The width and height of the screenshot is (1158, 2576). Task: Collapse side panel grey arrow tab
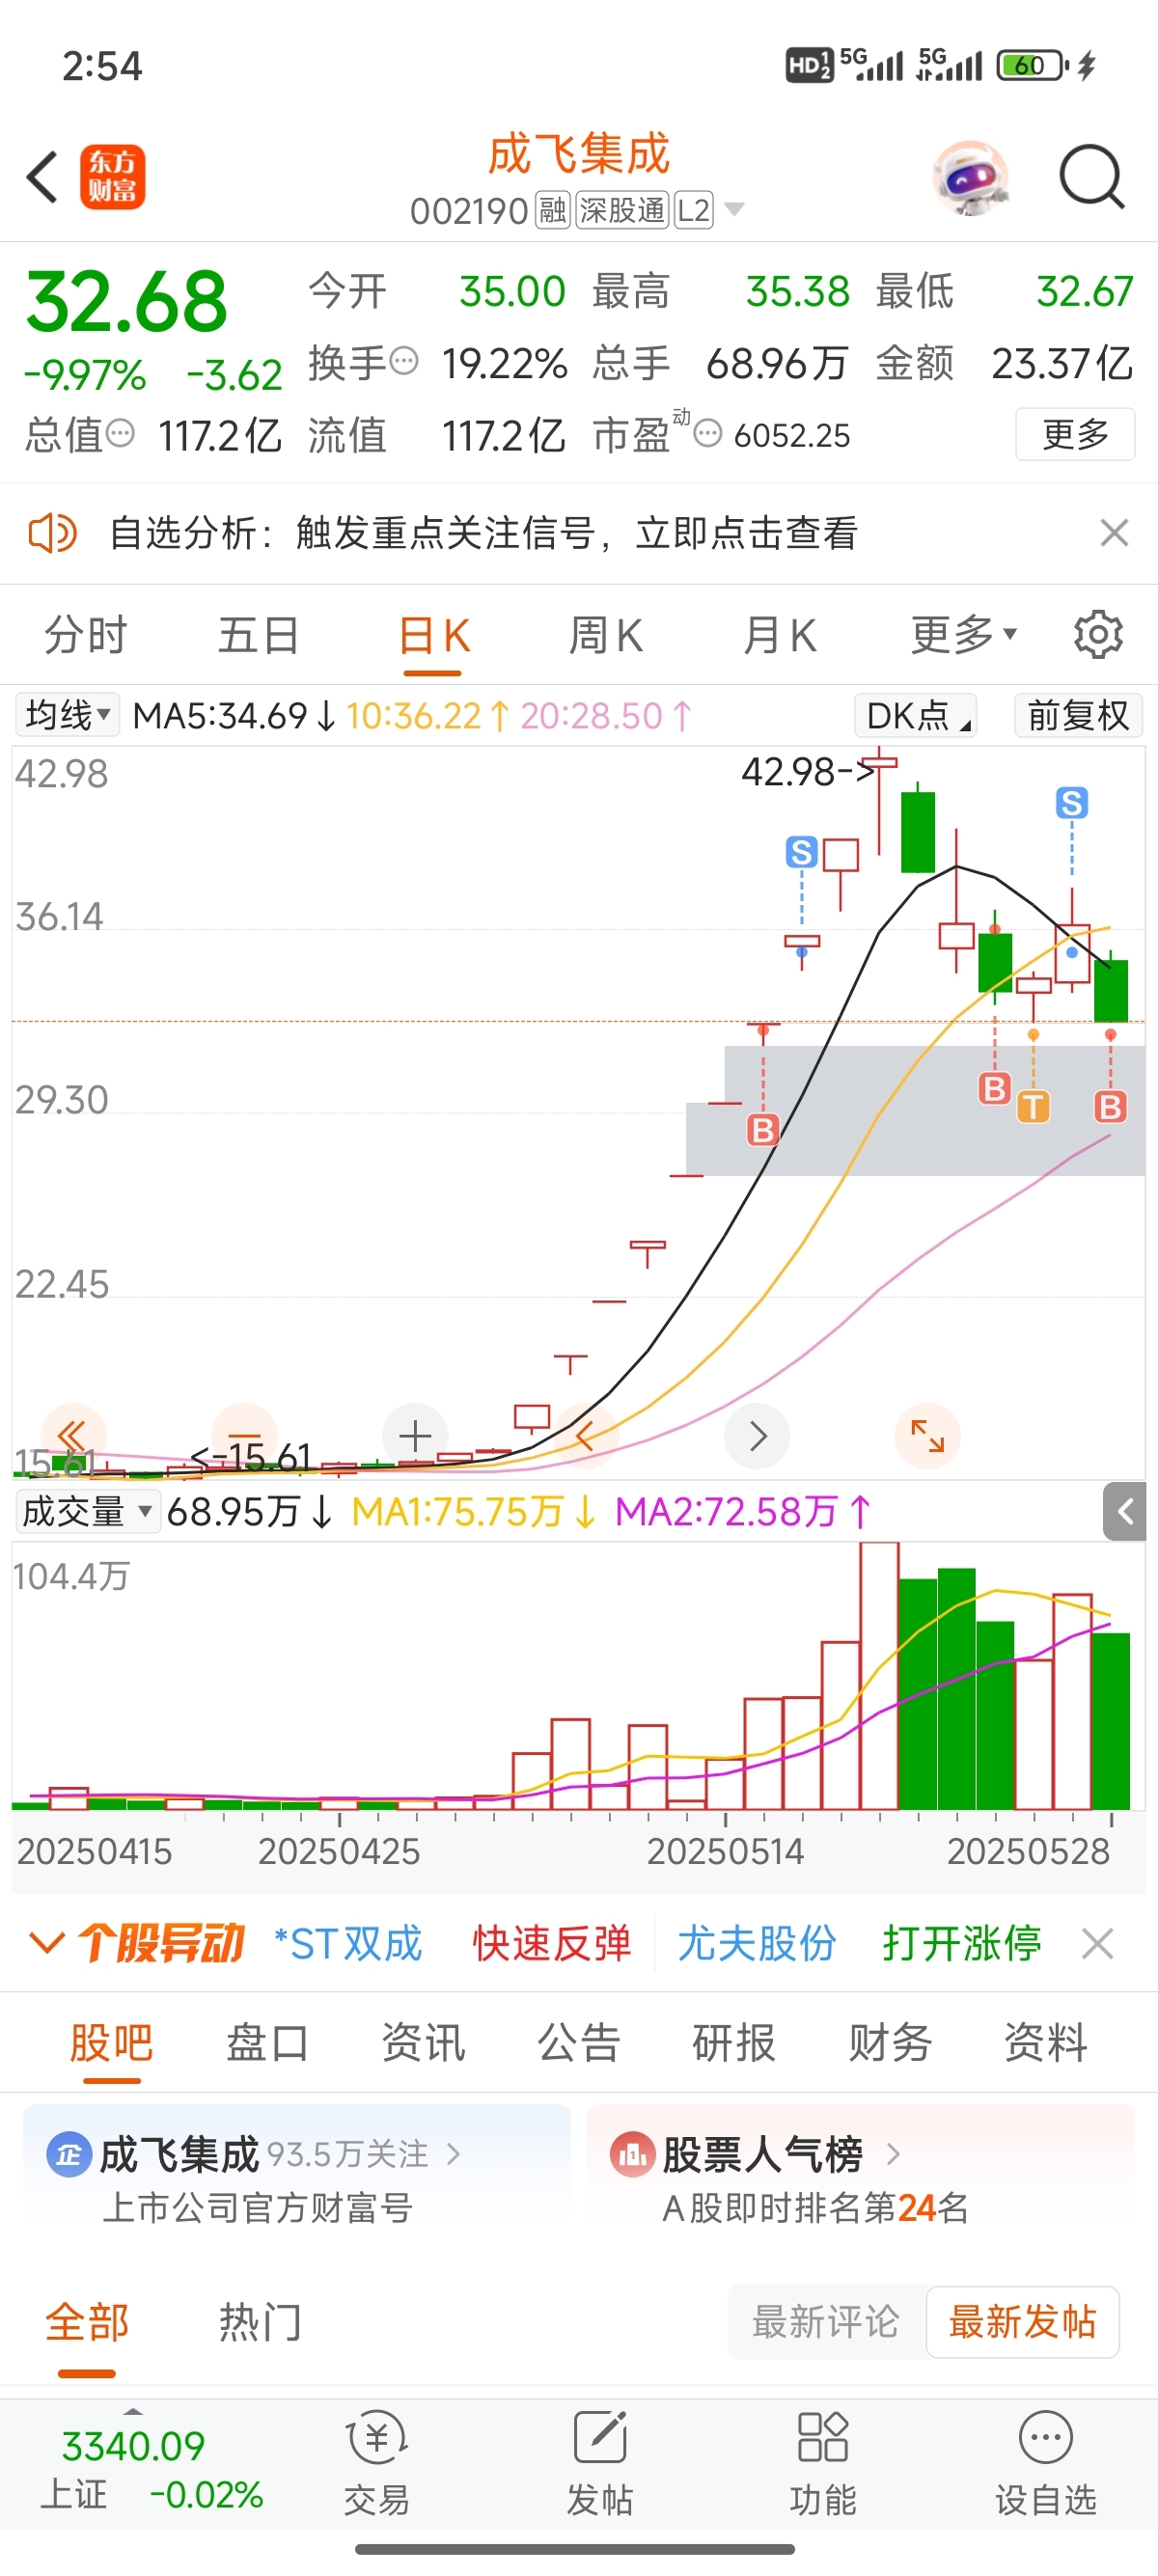click(x=1125, y=1511)
